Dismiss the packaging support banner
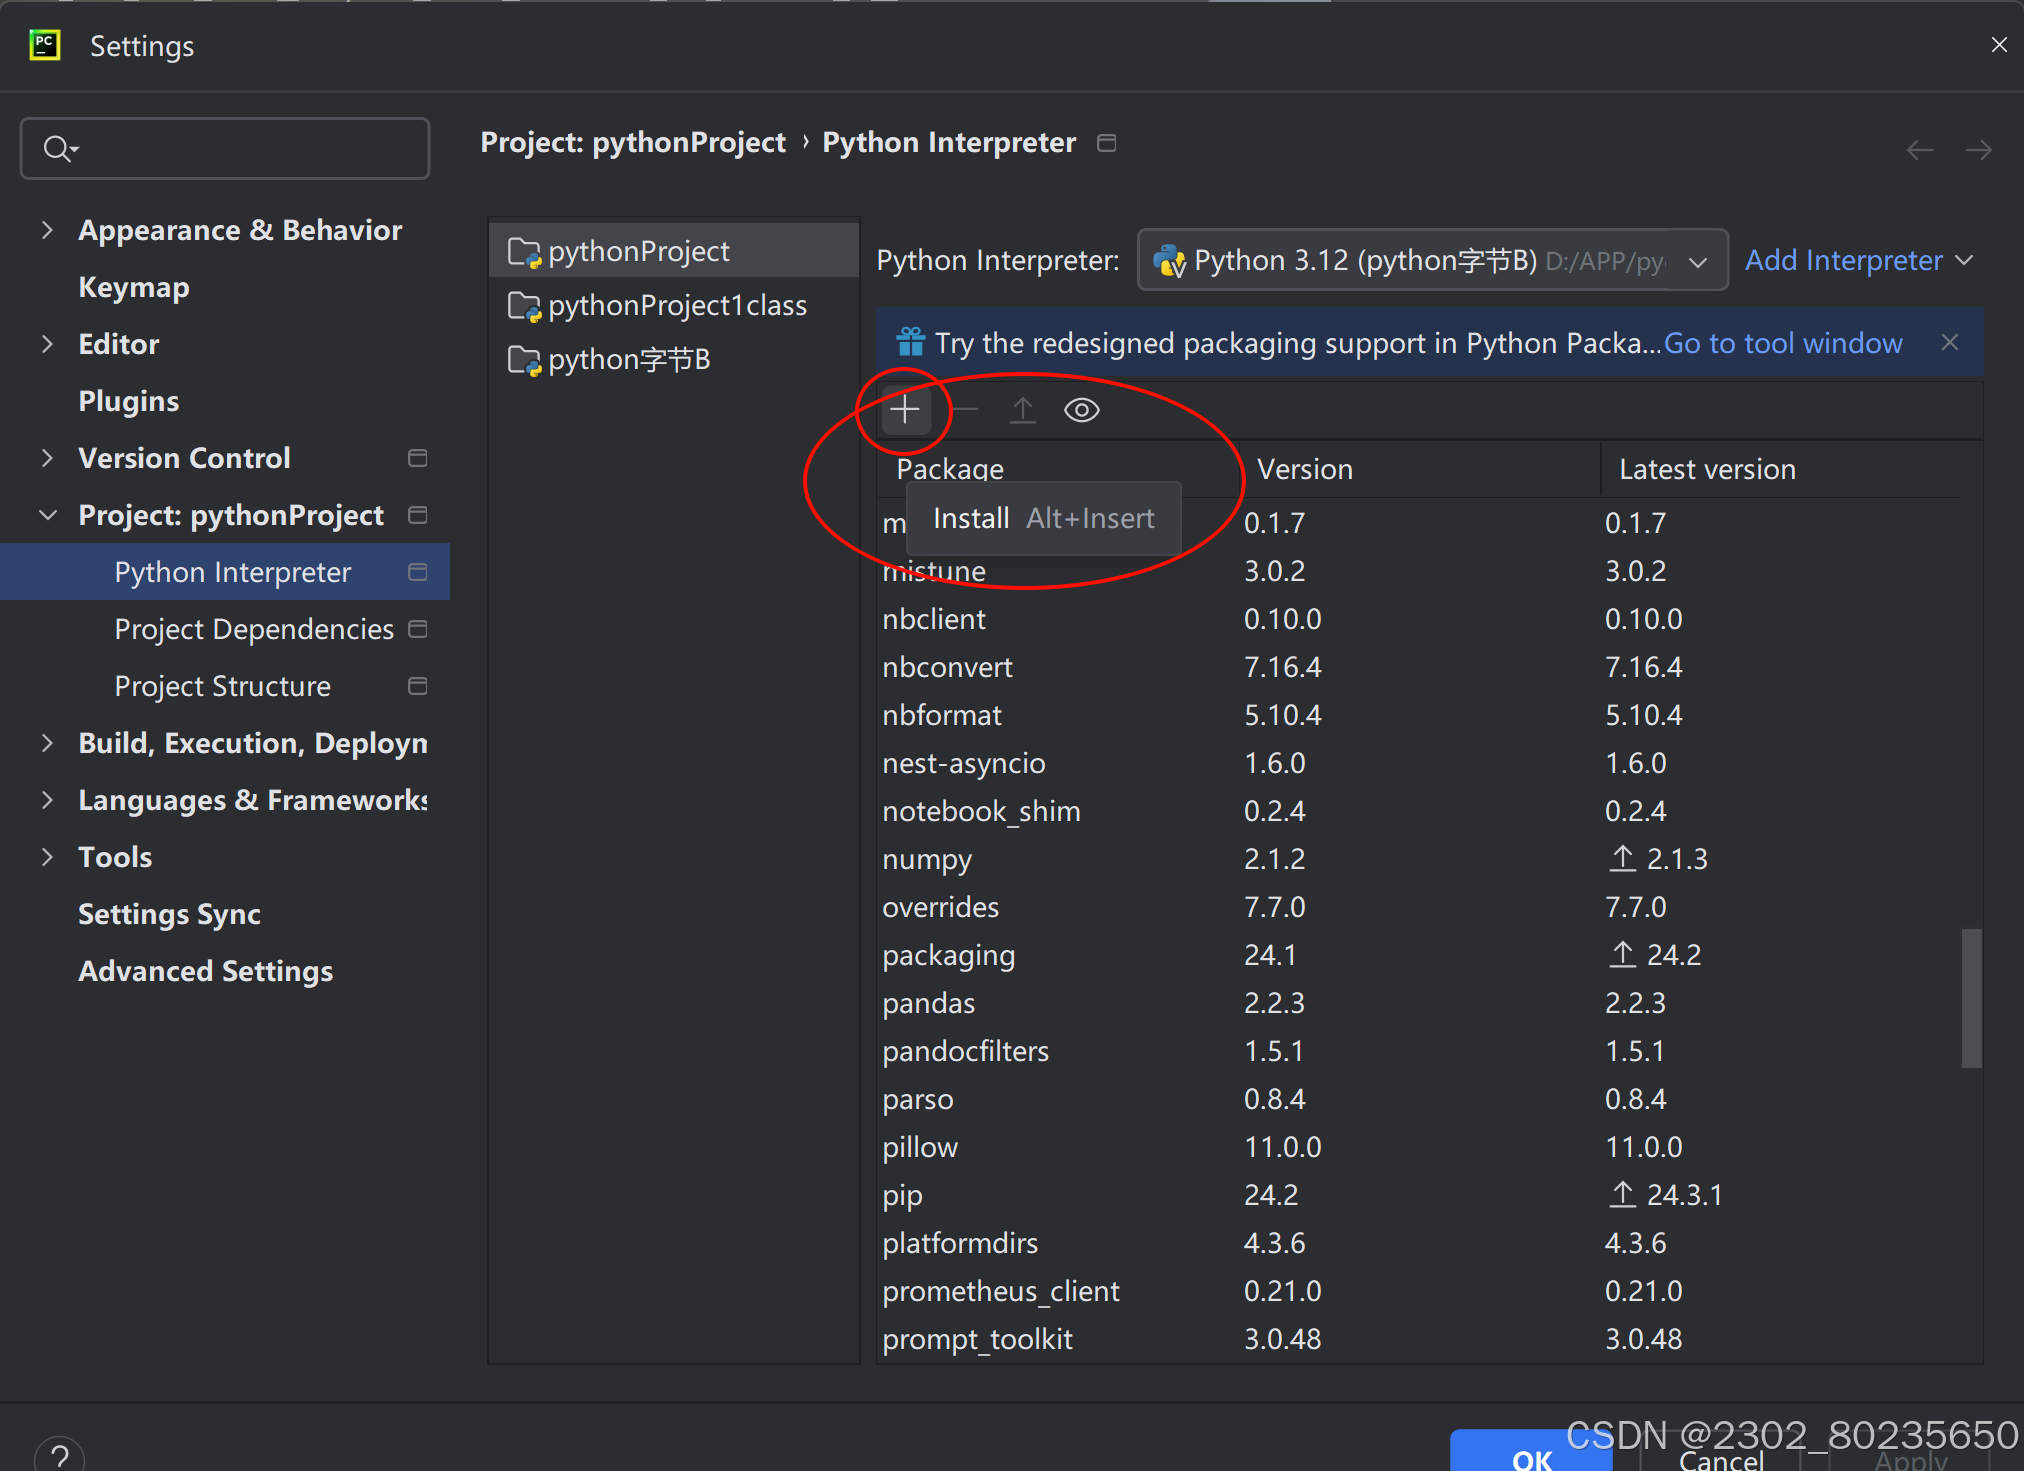 tap(1949, 343)
